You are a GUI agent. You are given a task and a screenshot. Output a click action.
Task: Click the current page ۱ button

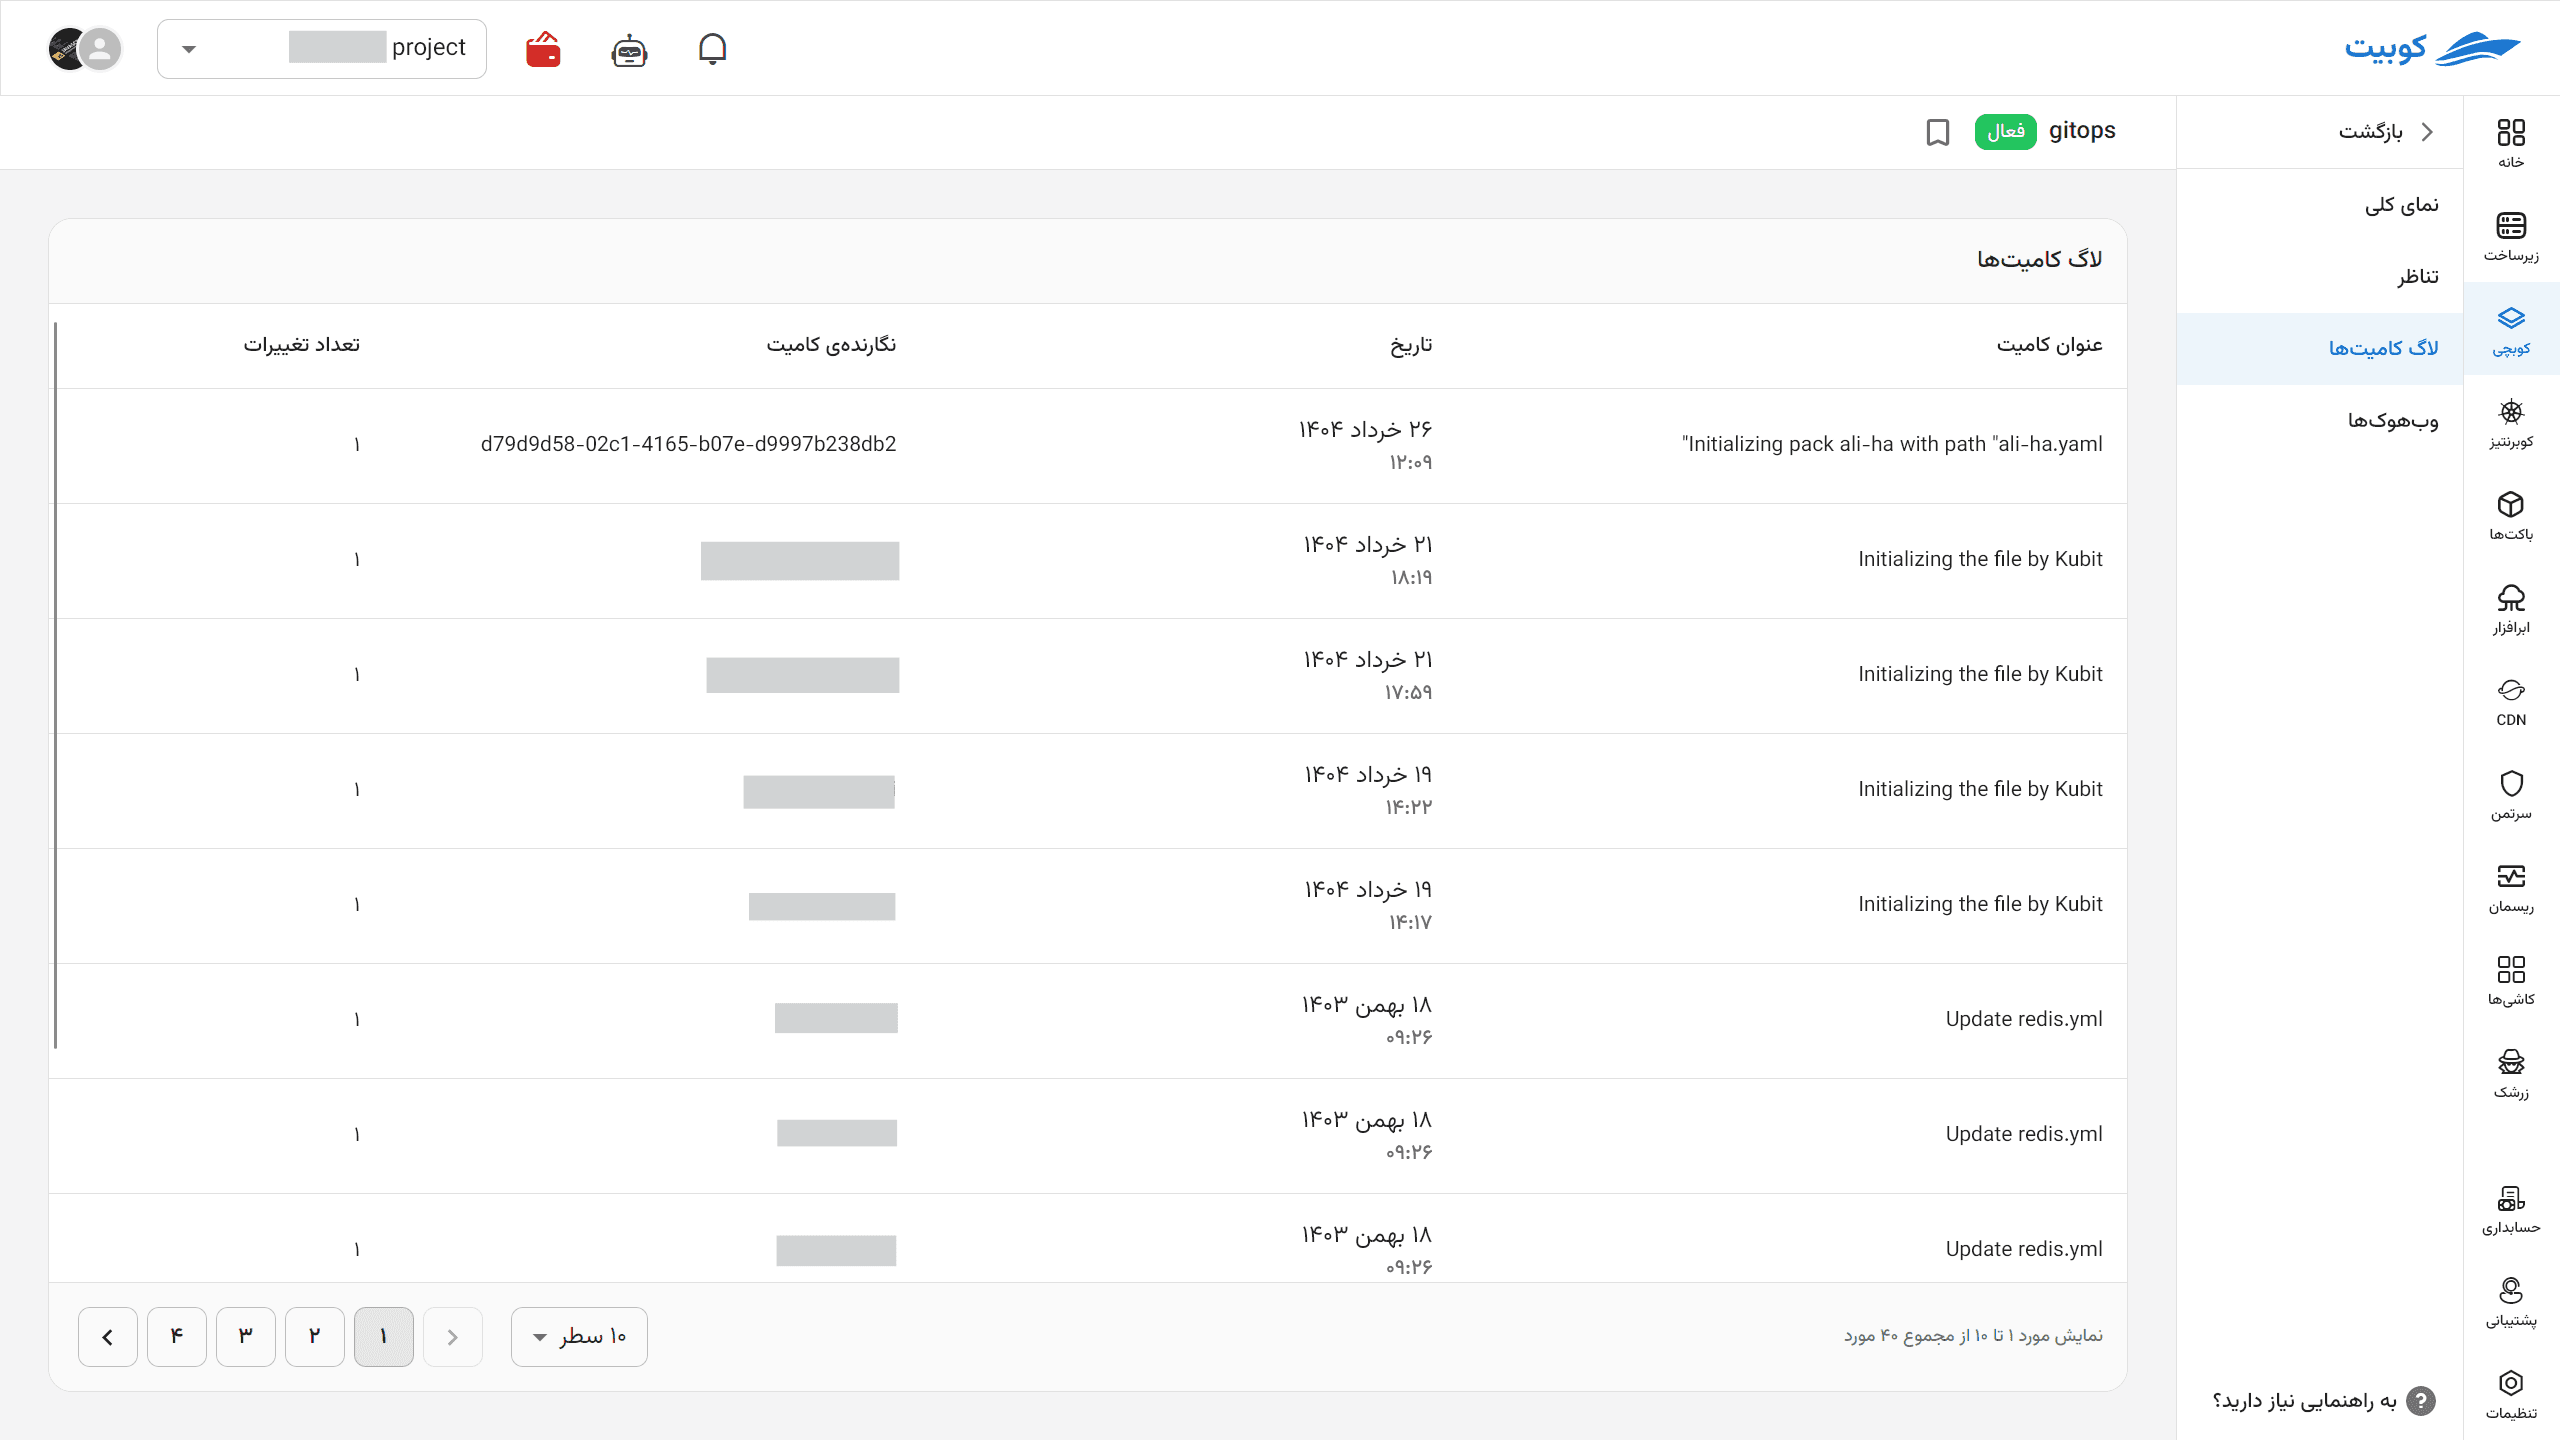coord(384,1336)
